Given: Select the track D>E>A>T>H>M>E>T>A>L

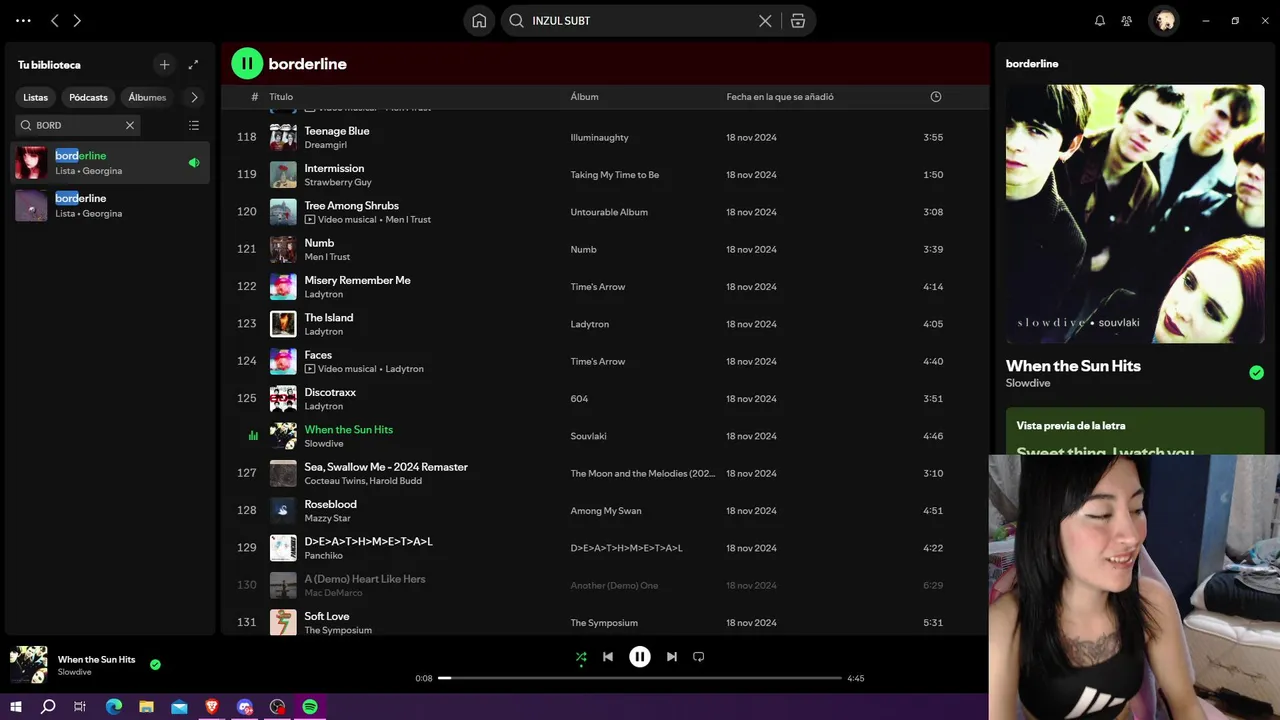Looking at the screenshot, I should 368,542.
